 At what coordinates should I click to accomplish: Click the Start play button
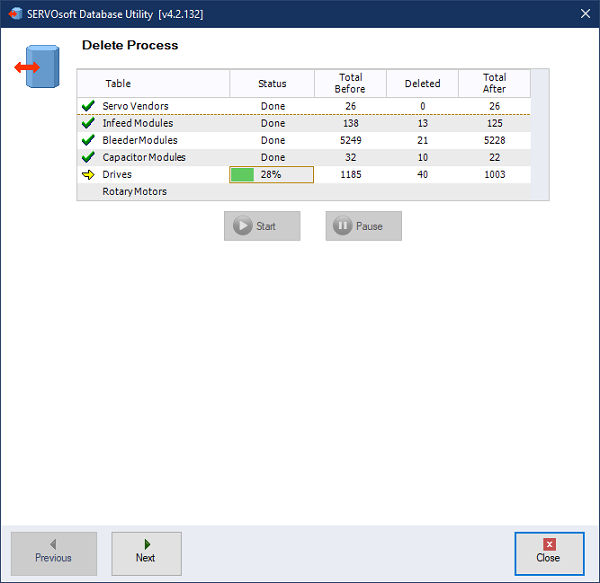coord(262,226)
